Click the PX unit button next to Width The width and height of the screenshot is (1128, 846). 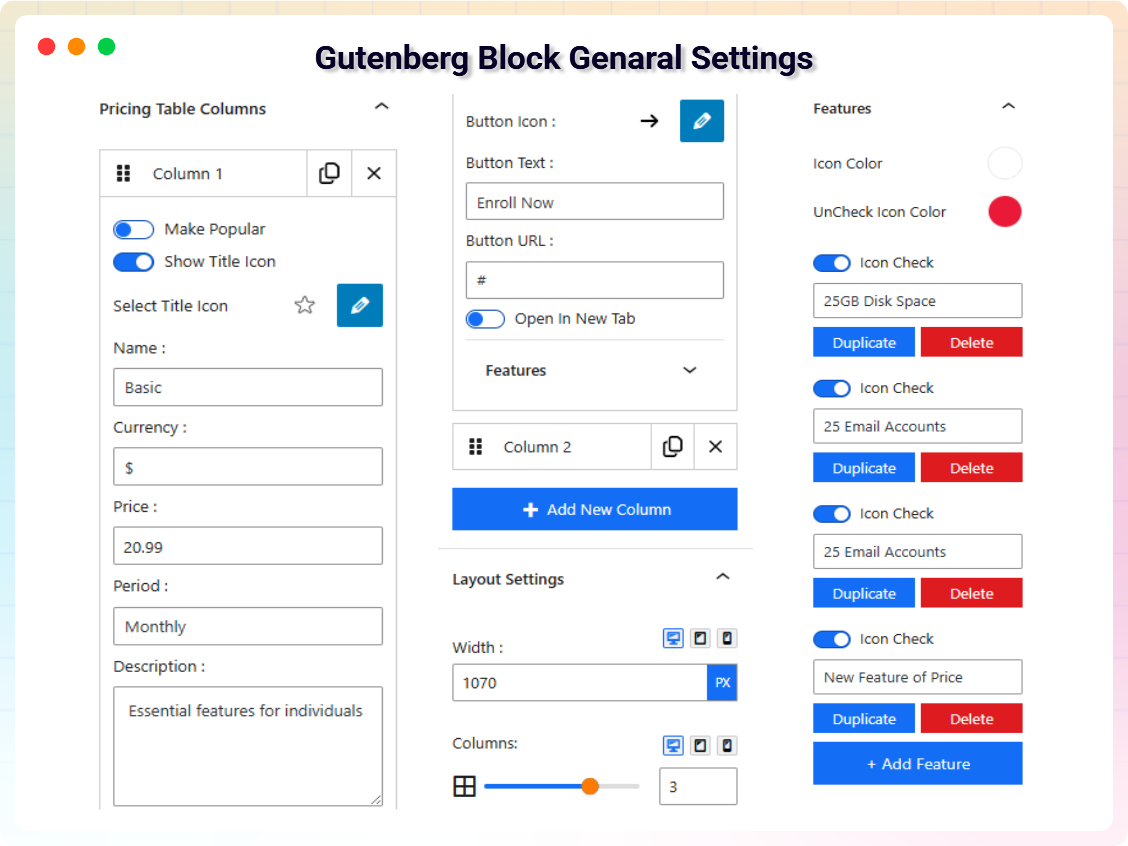(x=722, y=682)
